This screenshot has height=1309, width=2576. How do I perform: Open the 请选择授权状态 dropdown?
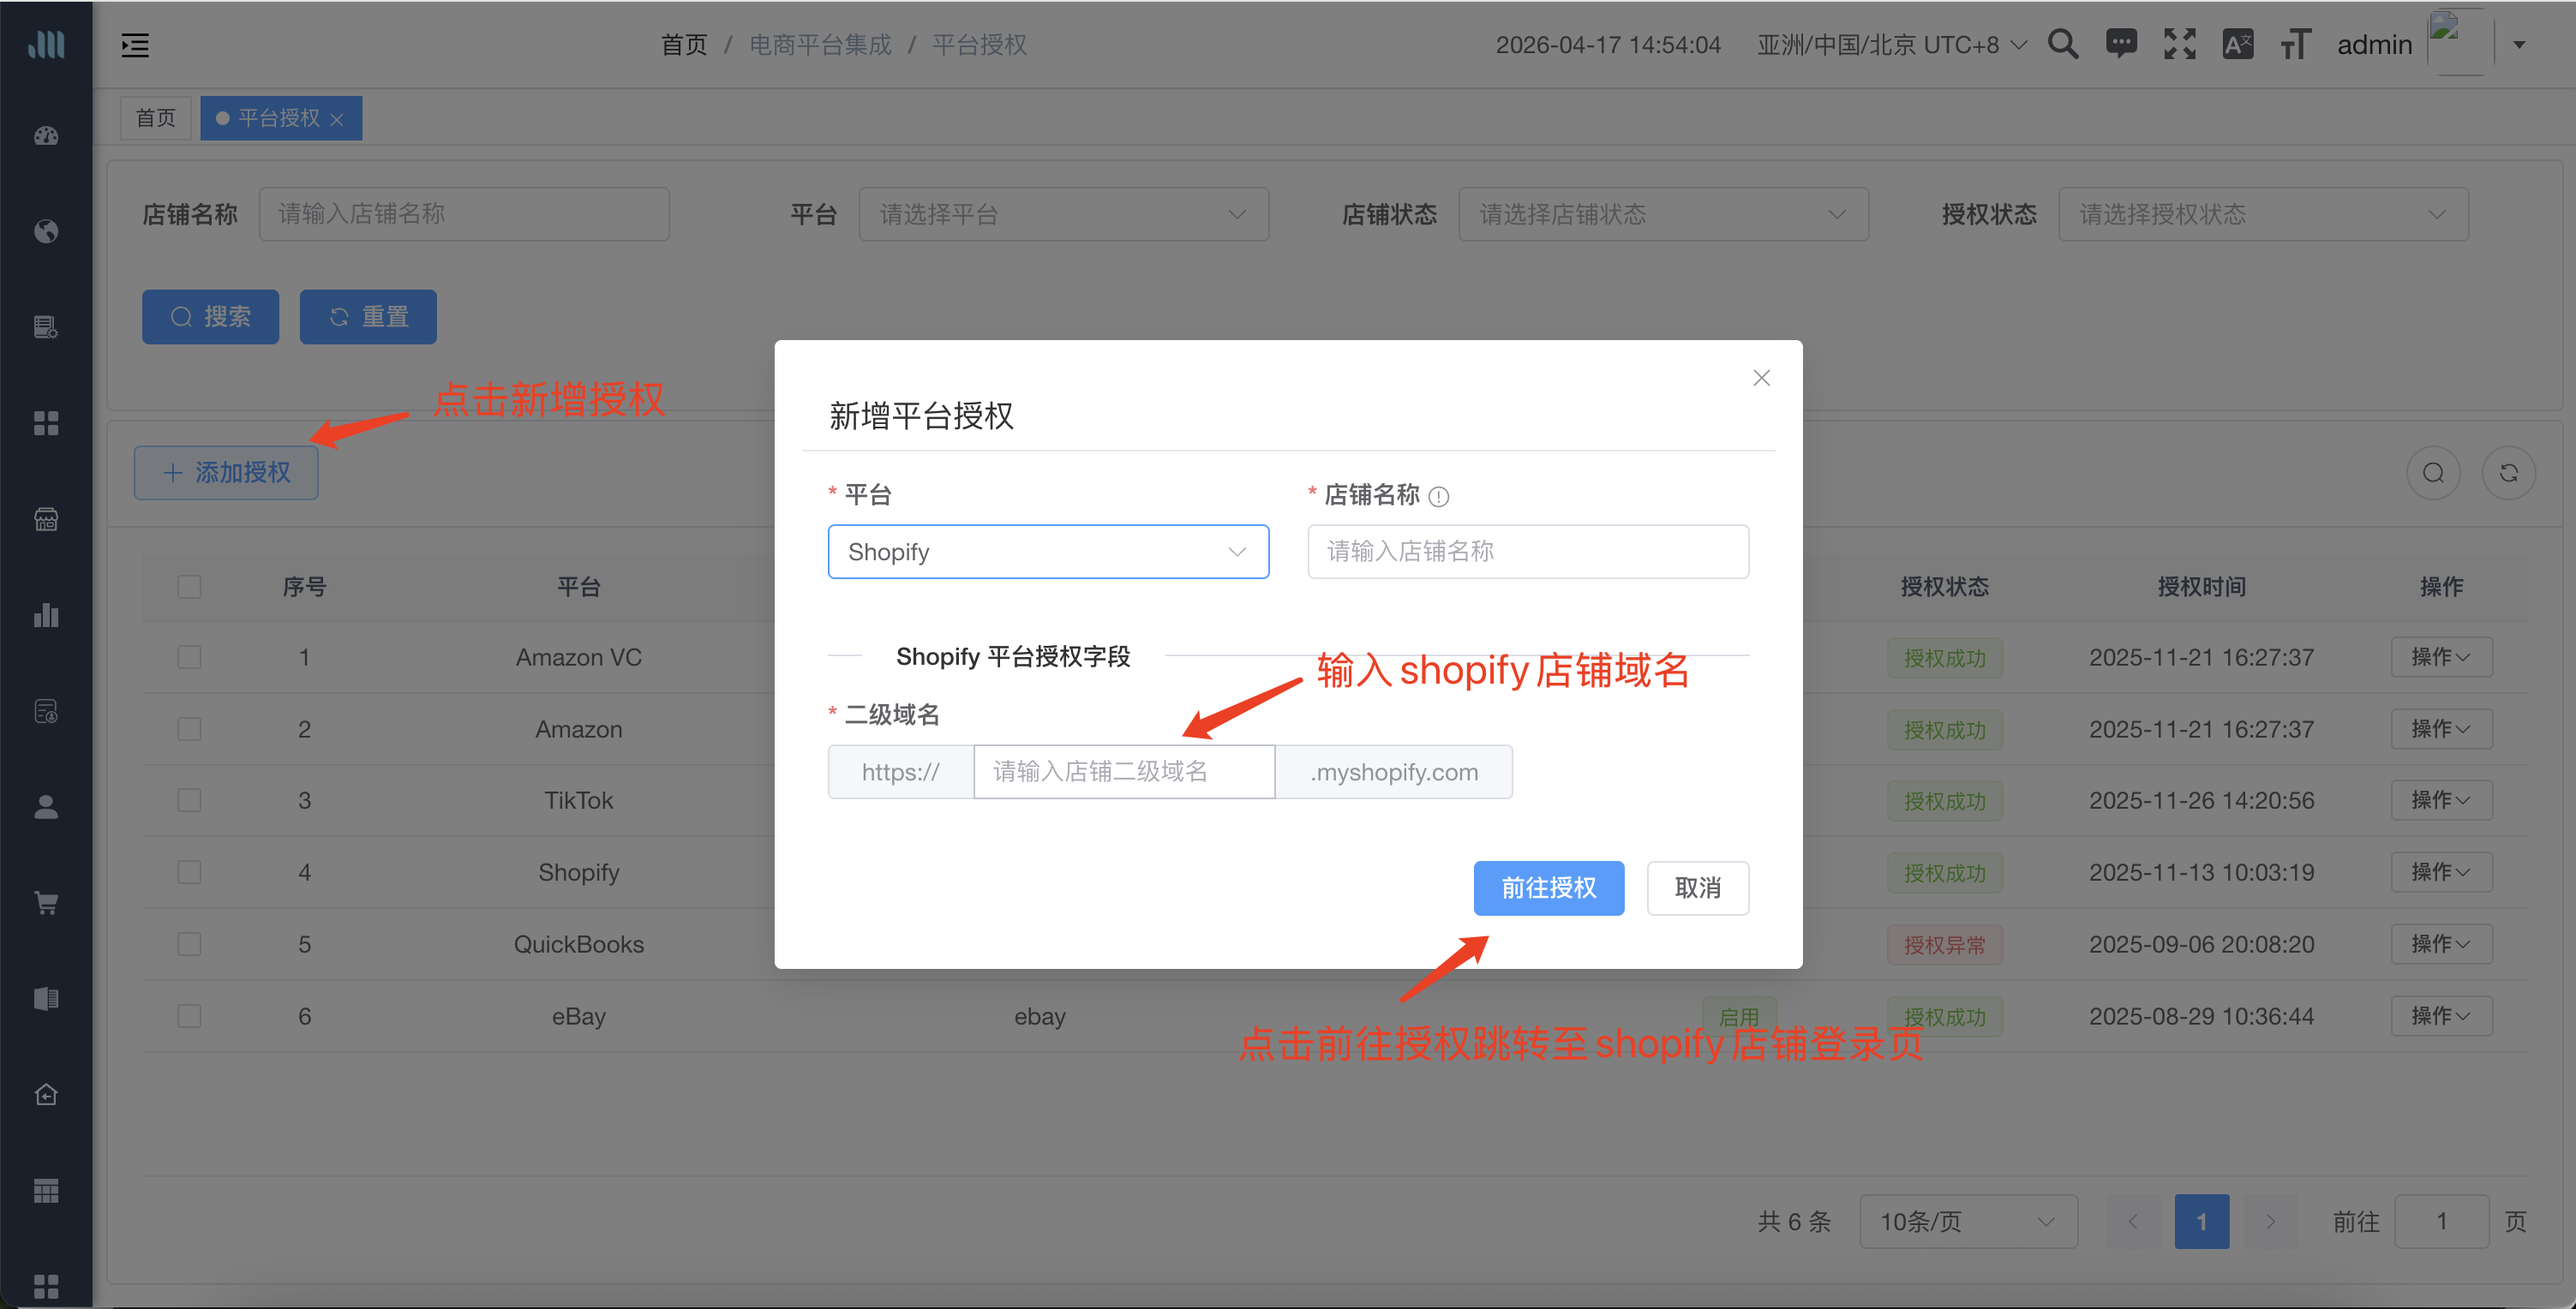2263,214
